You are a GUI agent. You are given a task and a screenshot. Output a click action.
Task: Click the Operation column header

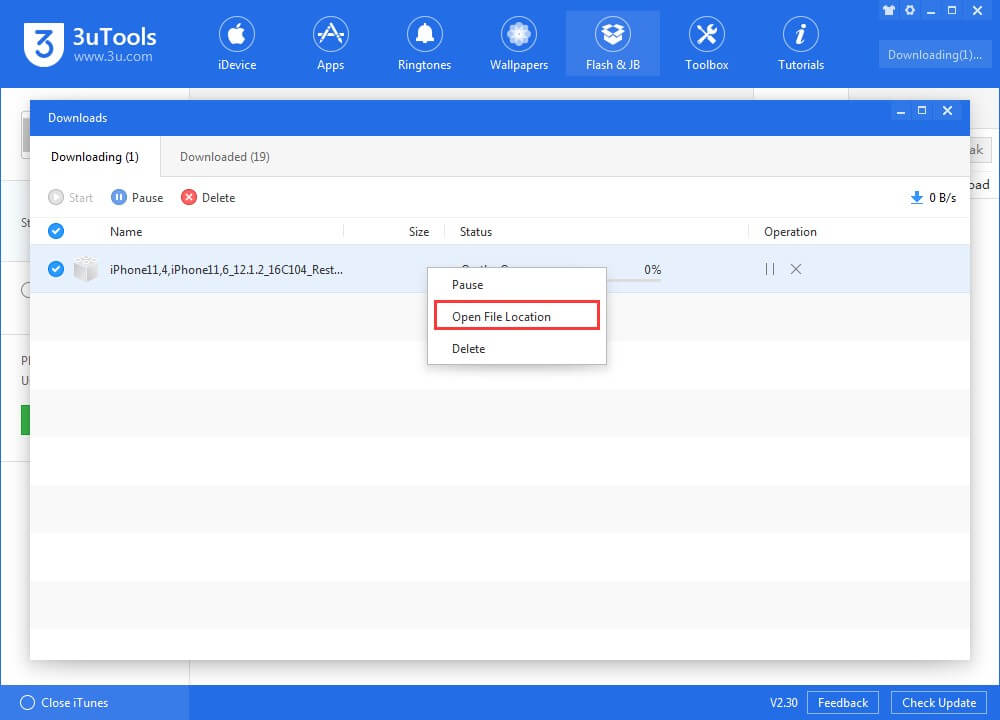pyautogui.click(x=790, y=231)
